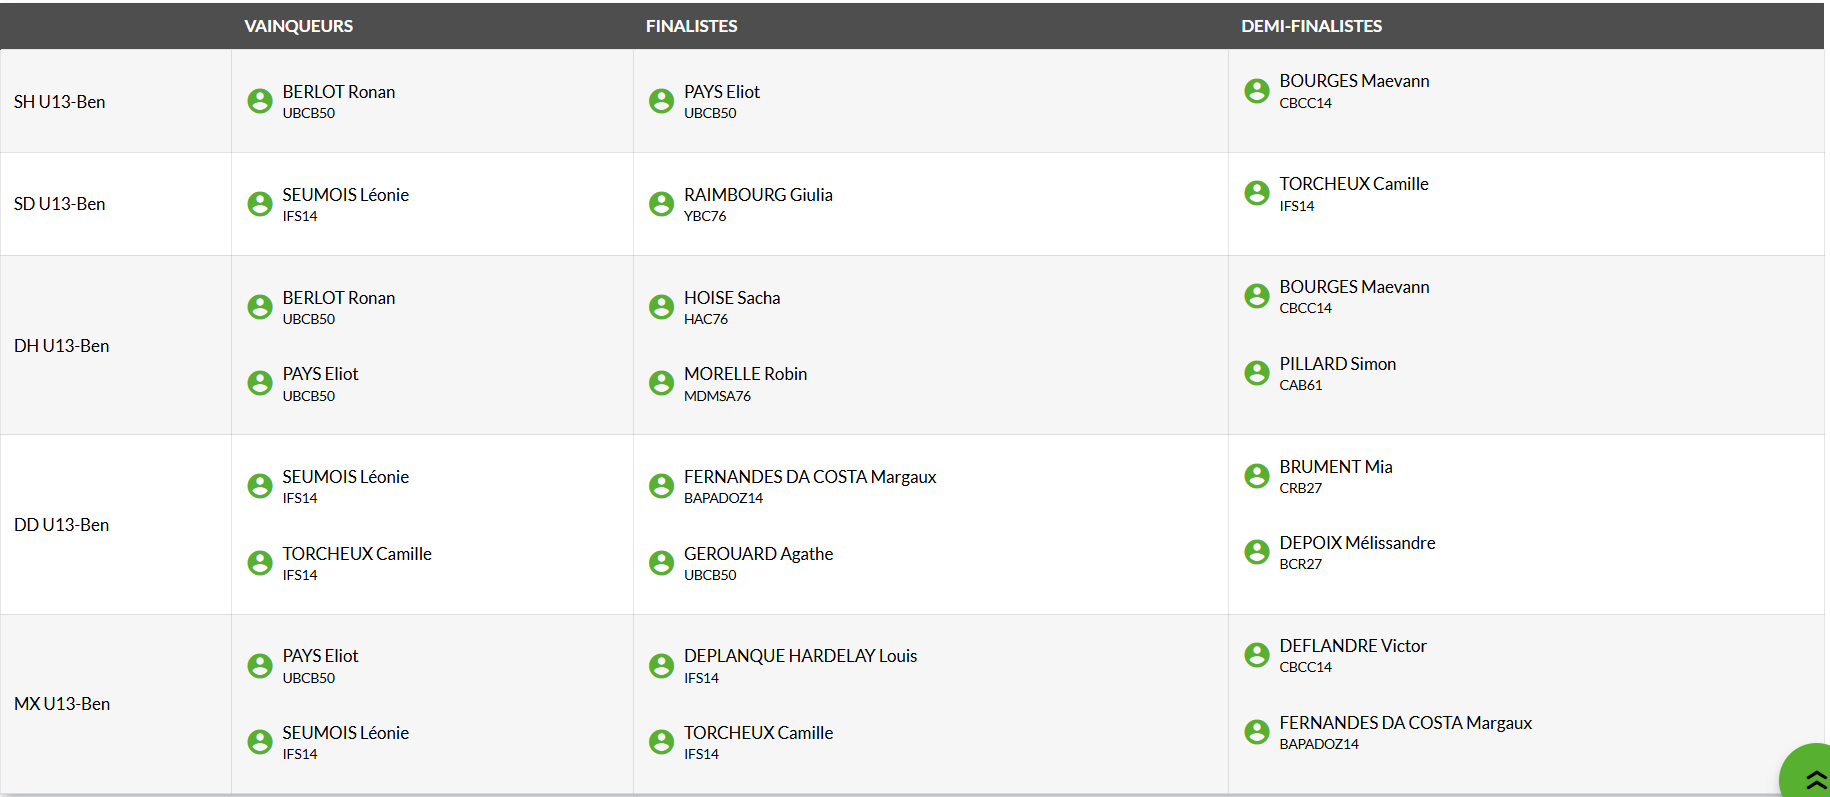Select the MX U13-Ben row label
The width and height of the screenshot is (1830, 797).
(62, 704)
